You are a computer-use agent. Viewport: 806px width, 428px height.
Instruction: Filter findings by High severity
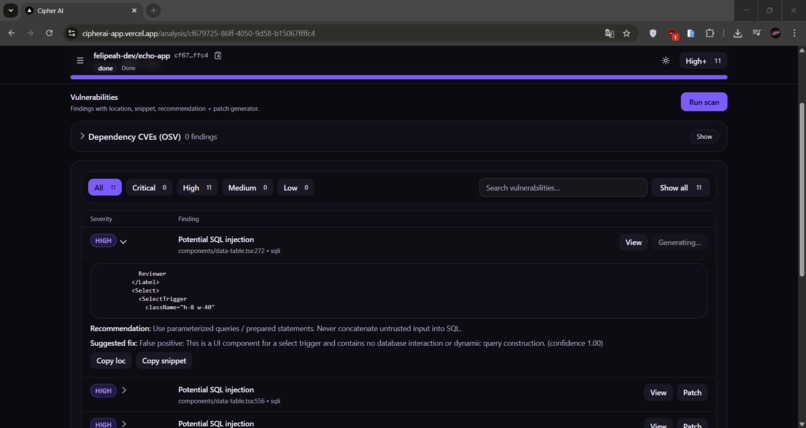[x=197, y=188]
